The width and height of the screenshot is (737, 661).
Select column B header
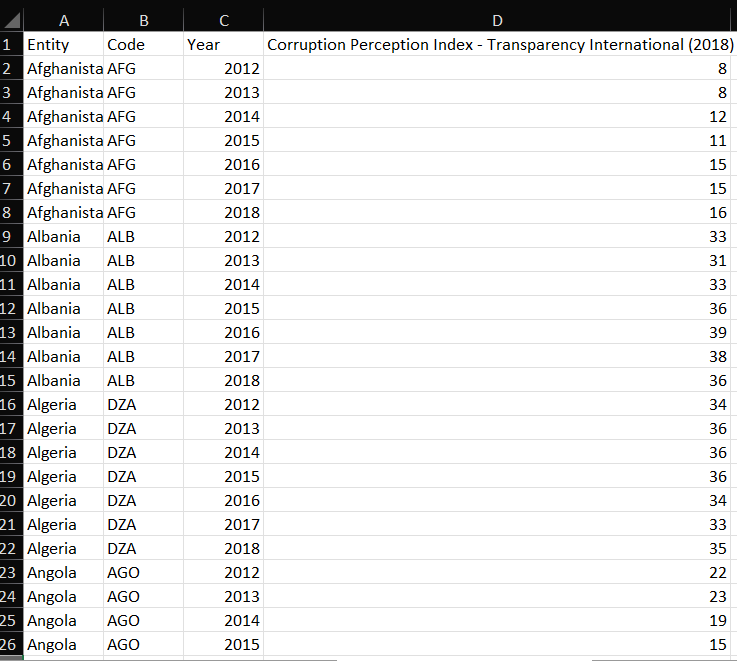point(143,20)
